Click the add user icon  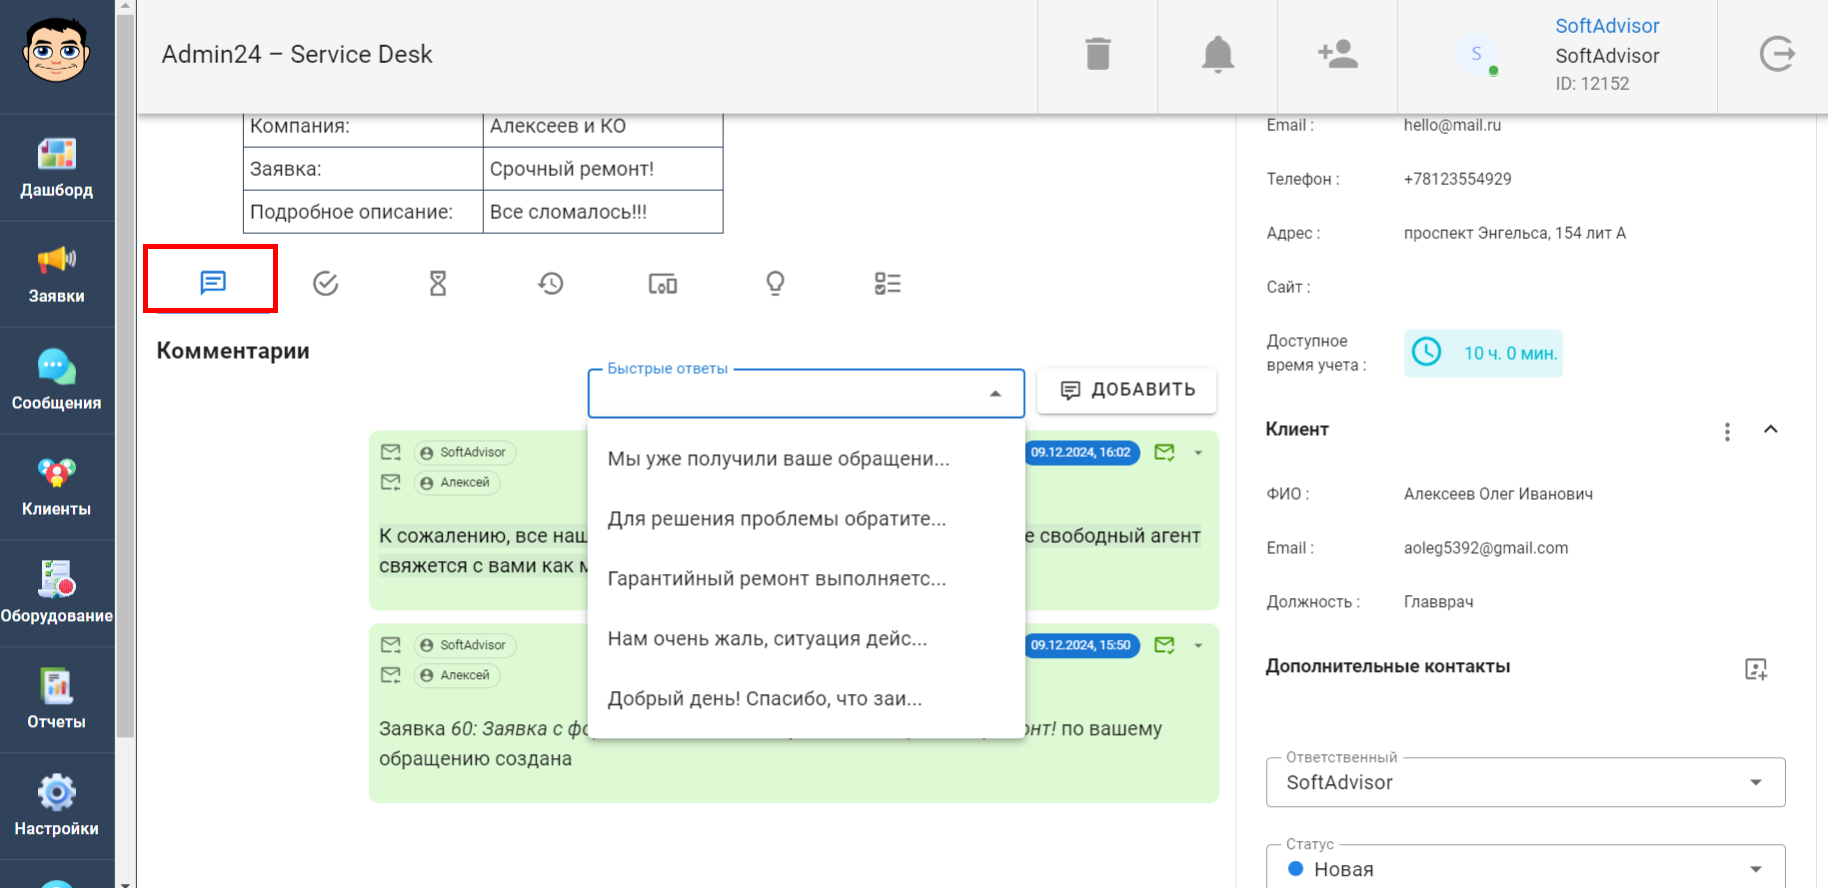coord(1337,54)
